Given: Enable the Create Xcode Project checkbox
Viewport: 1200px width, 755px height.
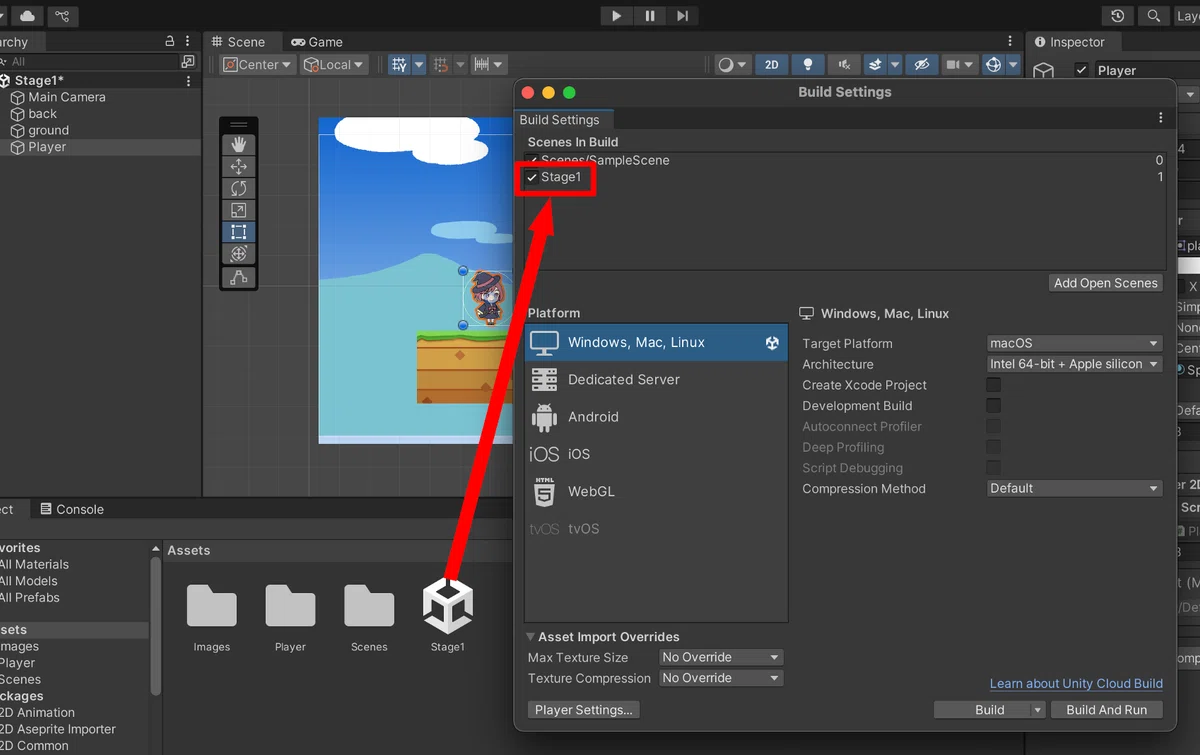Looking at the screenshot, I should point(994,385).
